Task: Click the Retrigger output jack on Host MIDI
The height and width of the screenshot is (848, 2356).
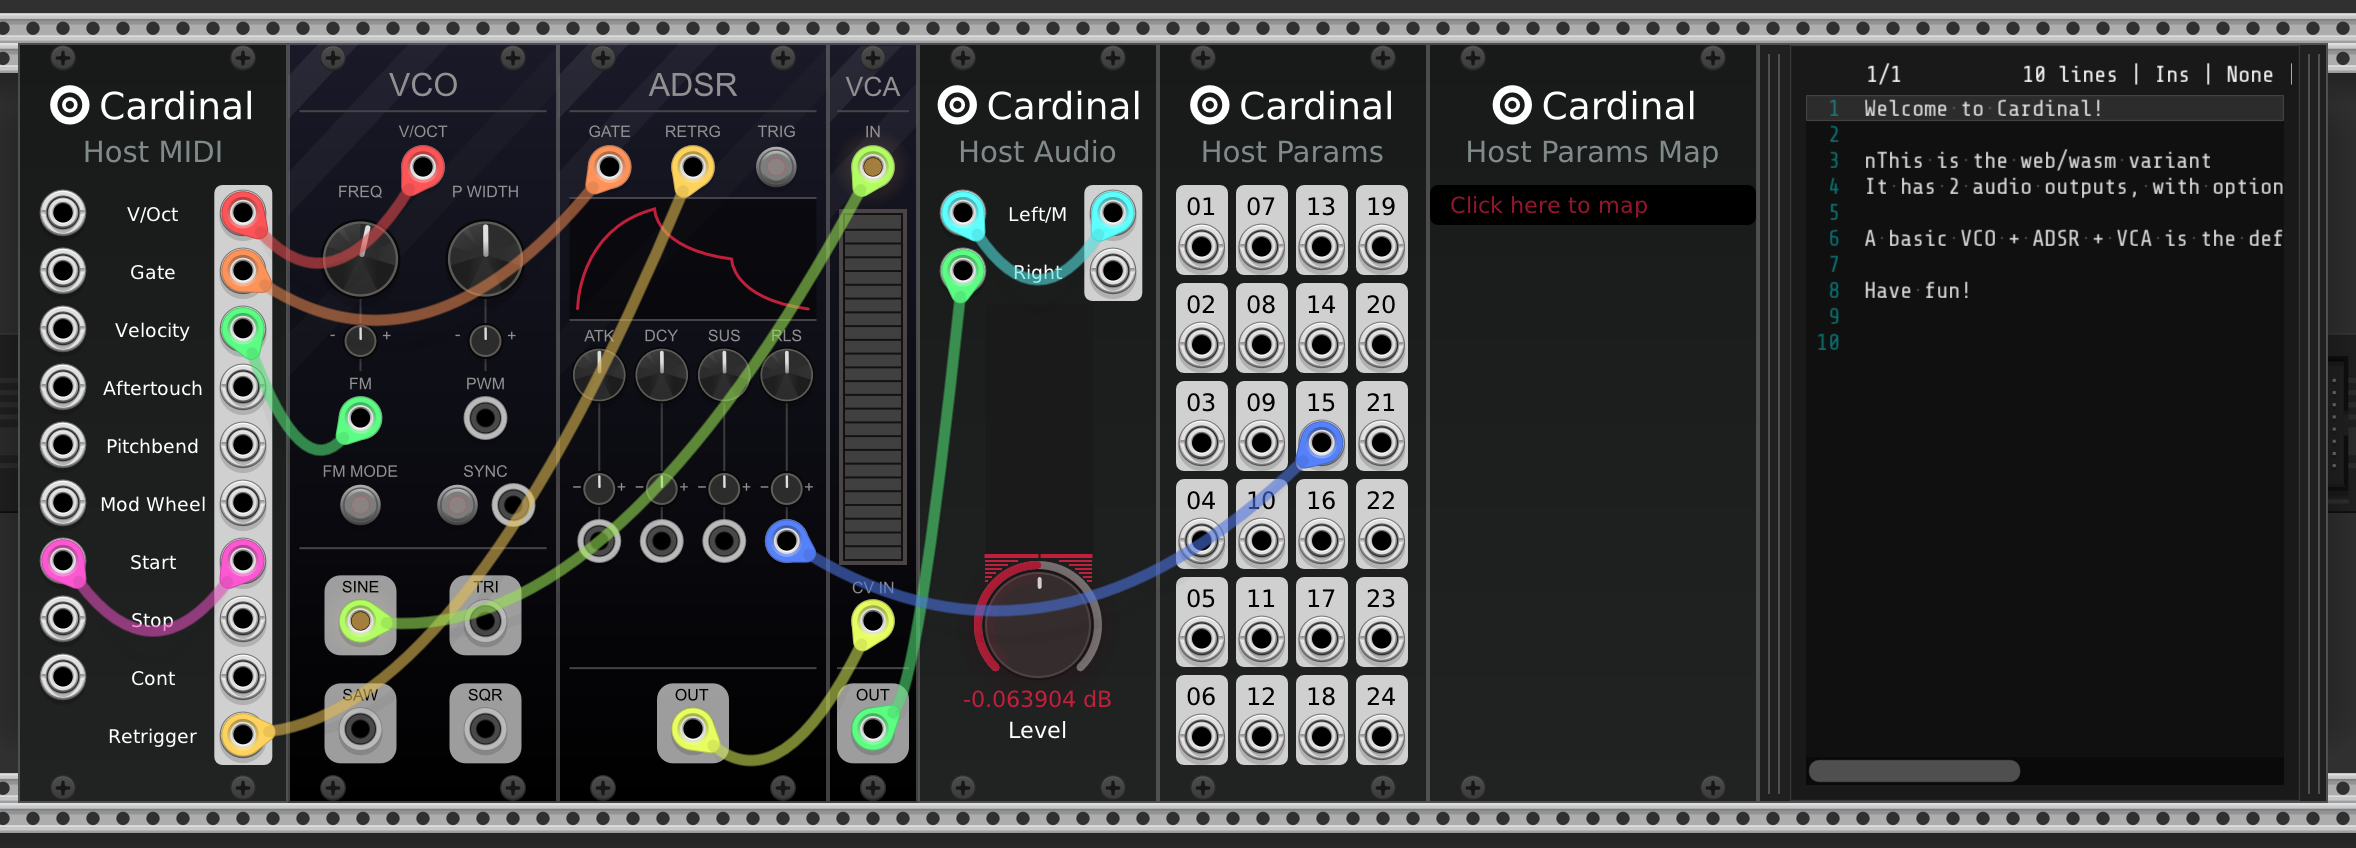Action: point(243,735)
